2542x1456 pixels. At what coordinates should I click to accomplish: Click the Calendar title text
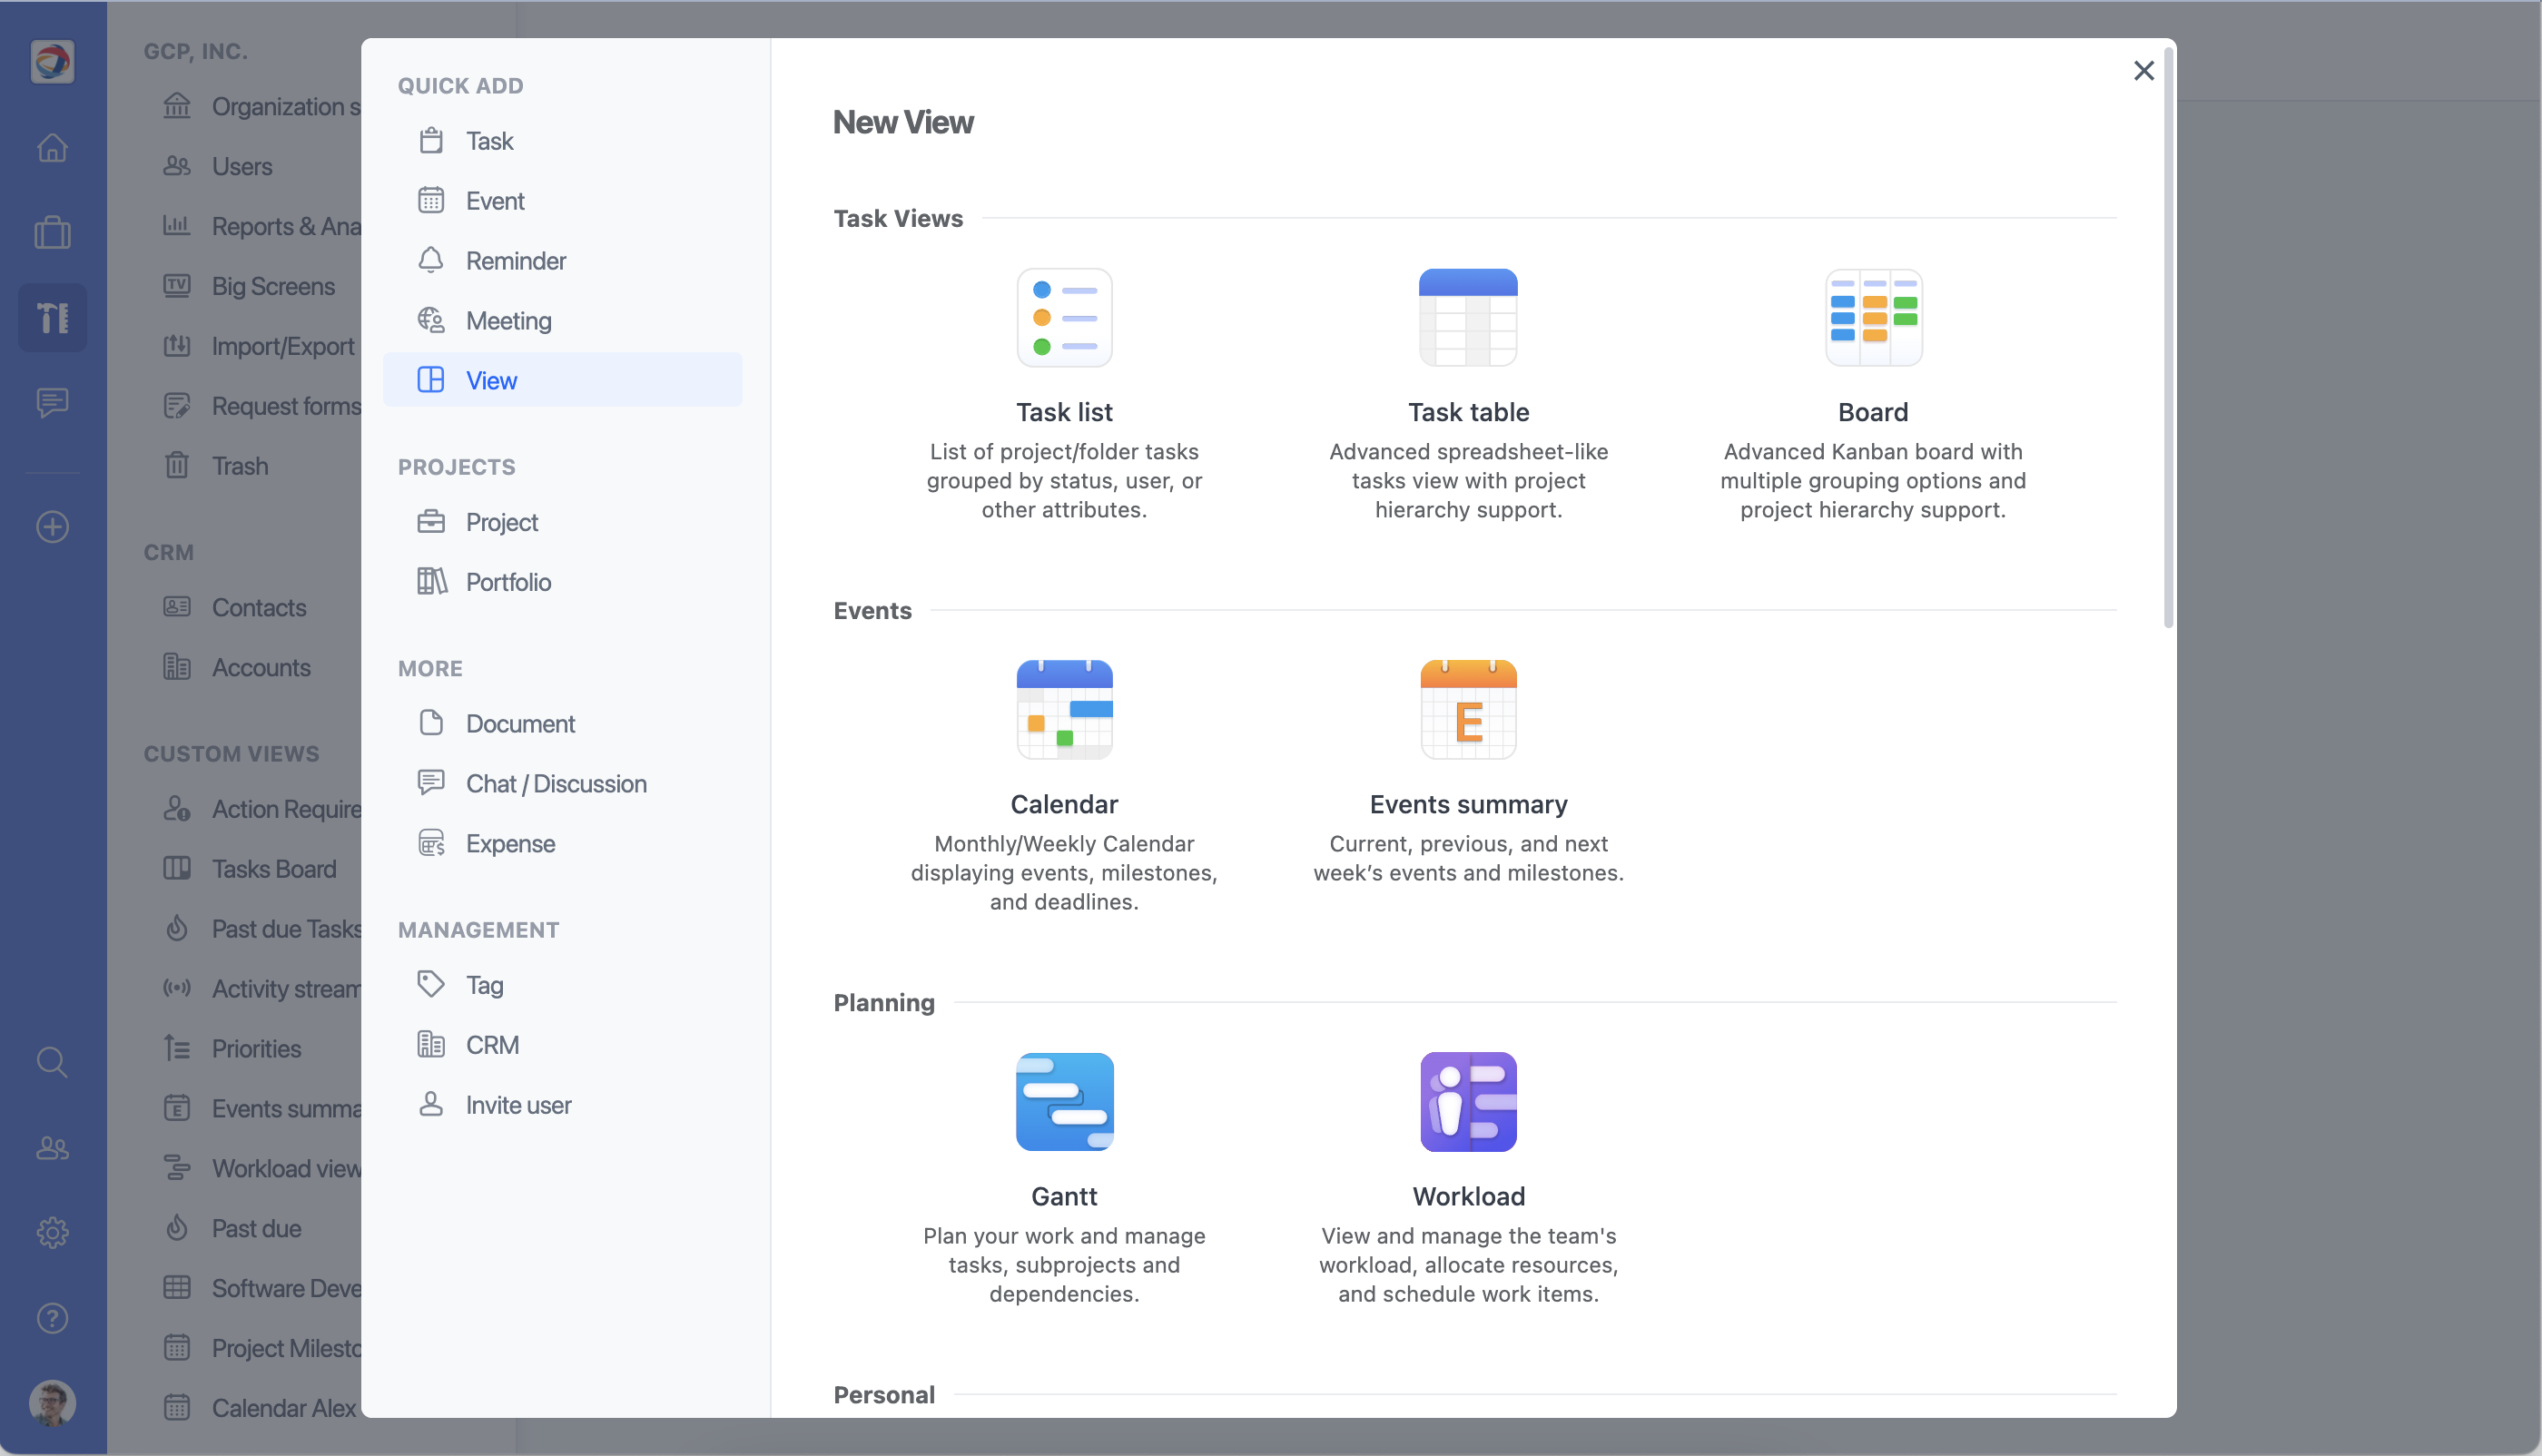1064,804
